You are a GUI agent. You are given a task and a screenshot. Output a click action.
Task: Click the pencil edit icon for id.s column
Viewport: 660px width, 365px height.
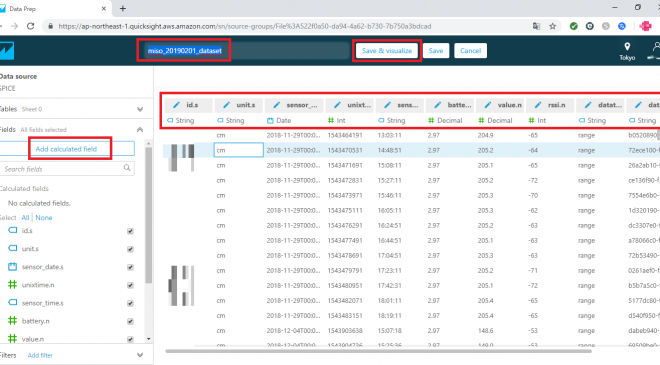pyautogui.click(x=176, y=105)
